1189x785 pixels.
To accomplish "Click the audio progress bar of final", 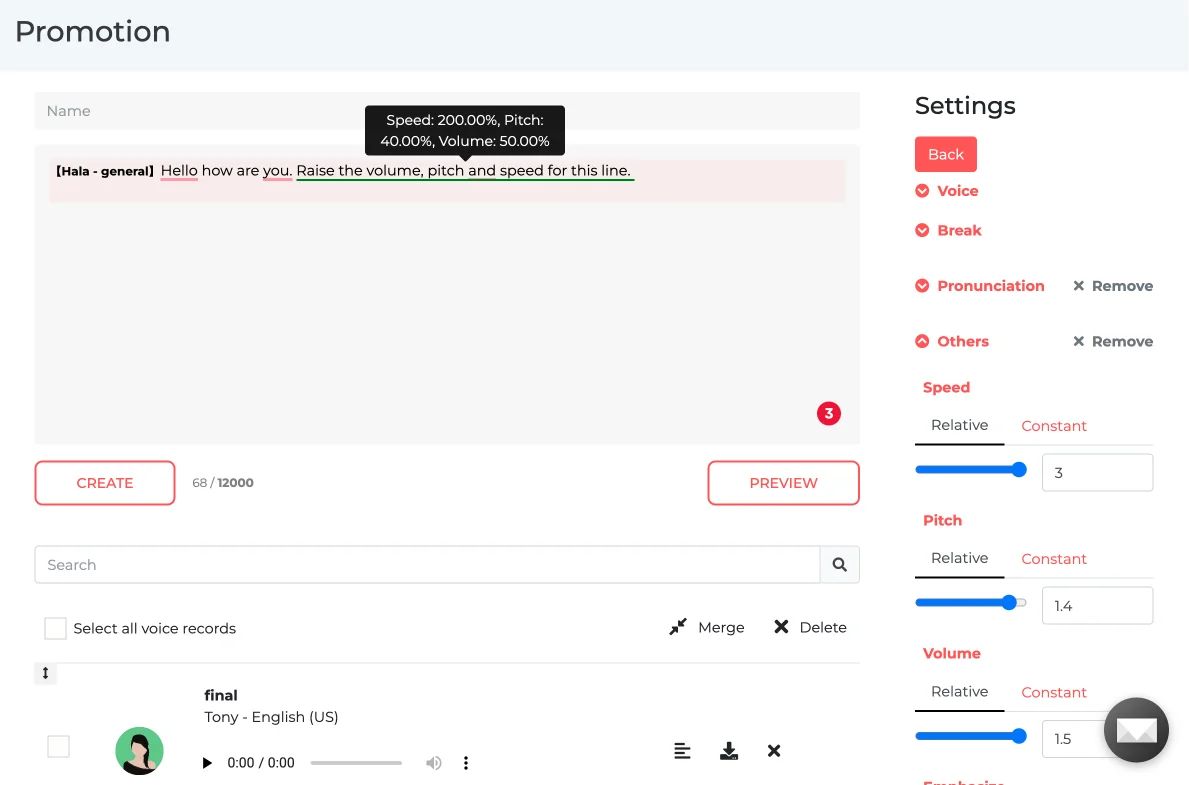I will (x=356, y=763).
